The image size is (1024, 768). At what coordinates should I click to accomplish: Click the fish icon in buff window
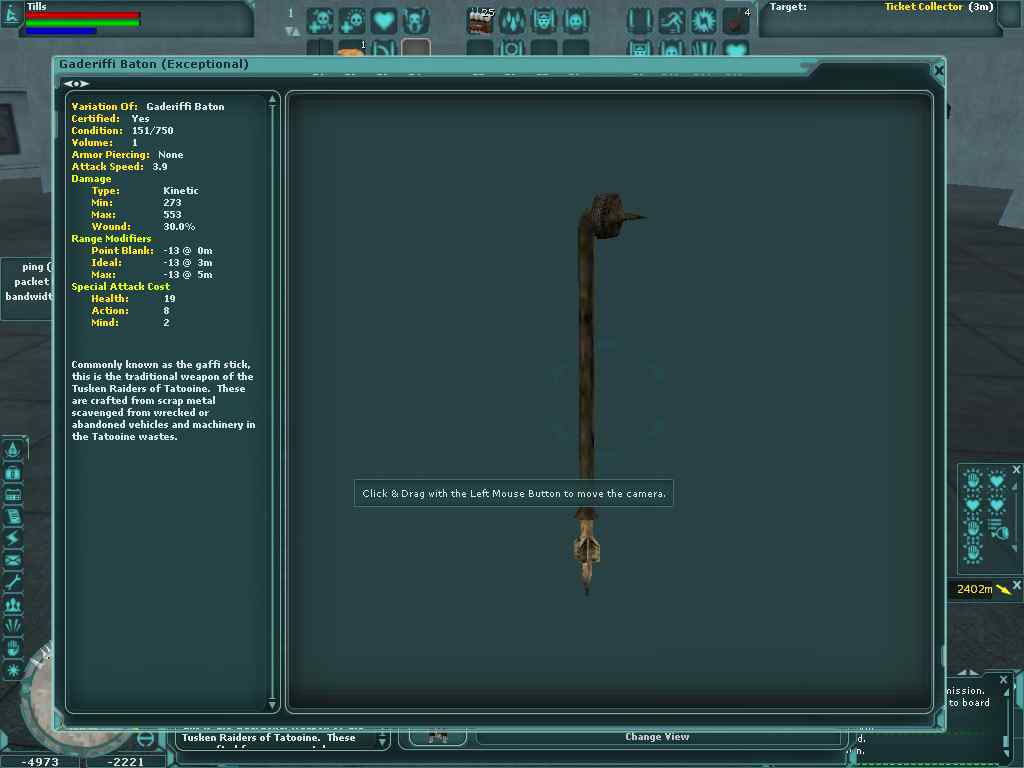coord(998,529)
